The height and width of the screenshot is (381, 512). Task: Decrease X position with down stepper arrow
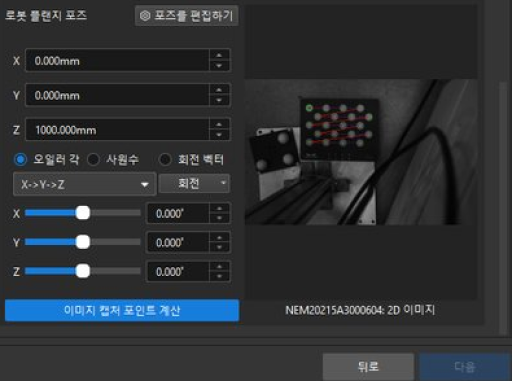click(219, 66)
